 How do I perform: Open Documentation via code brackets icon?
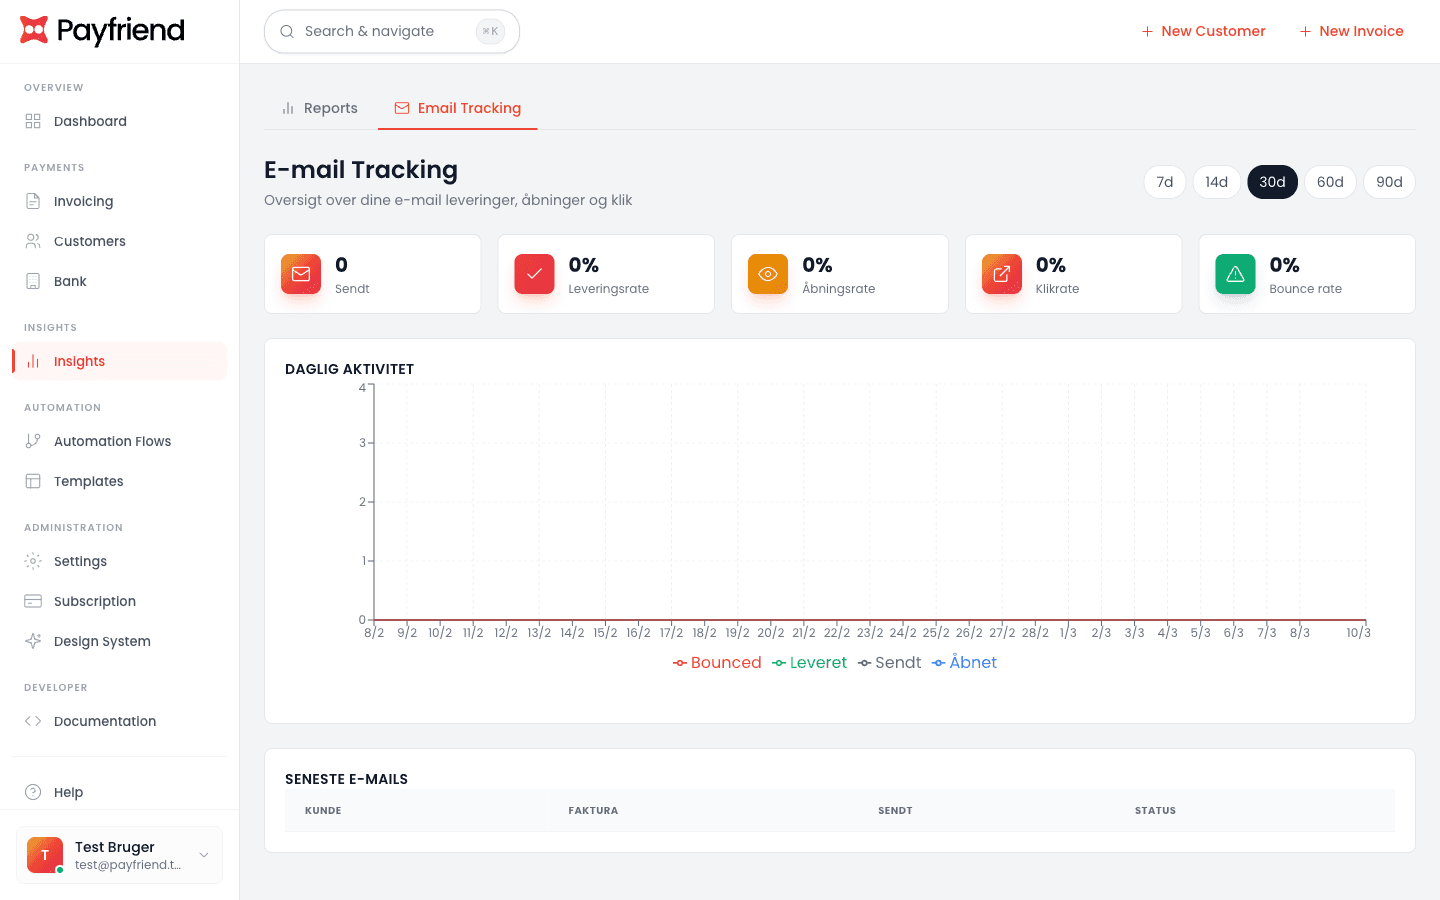pyautogui.click(x=33, y=721)
